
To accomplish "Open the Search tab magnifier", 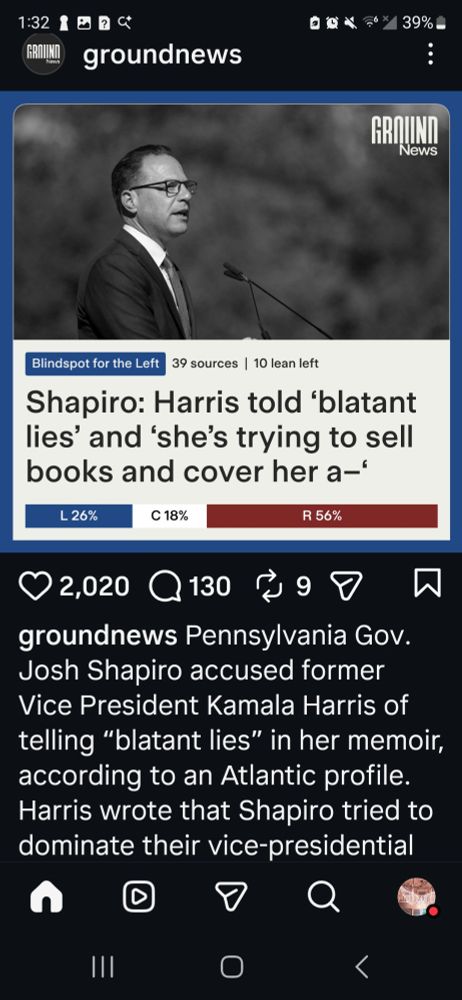I will pos(323,898).
